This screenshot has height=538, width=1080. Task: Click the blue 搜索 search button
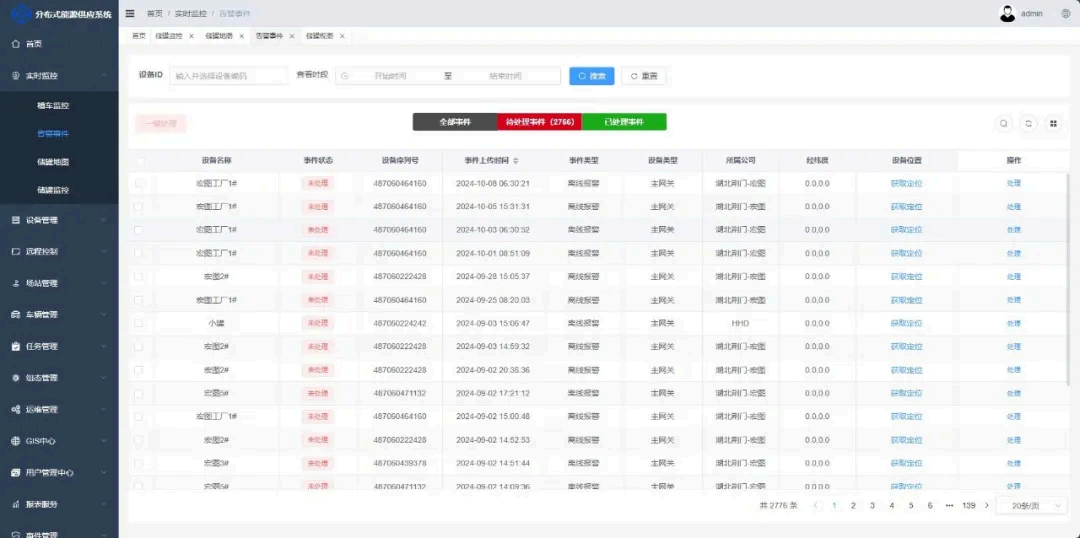pos(592,76)
